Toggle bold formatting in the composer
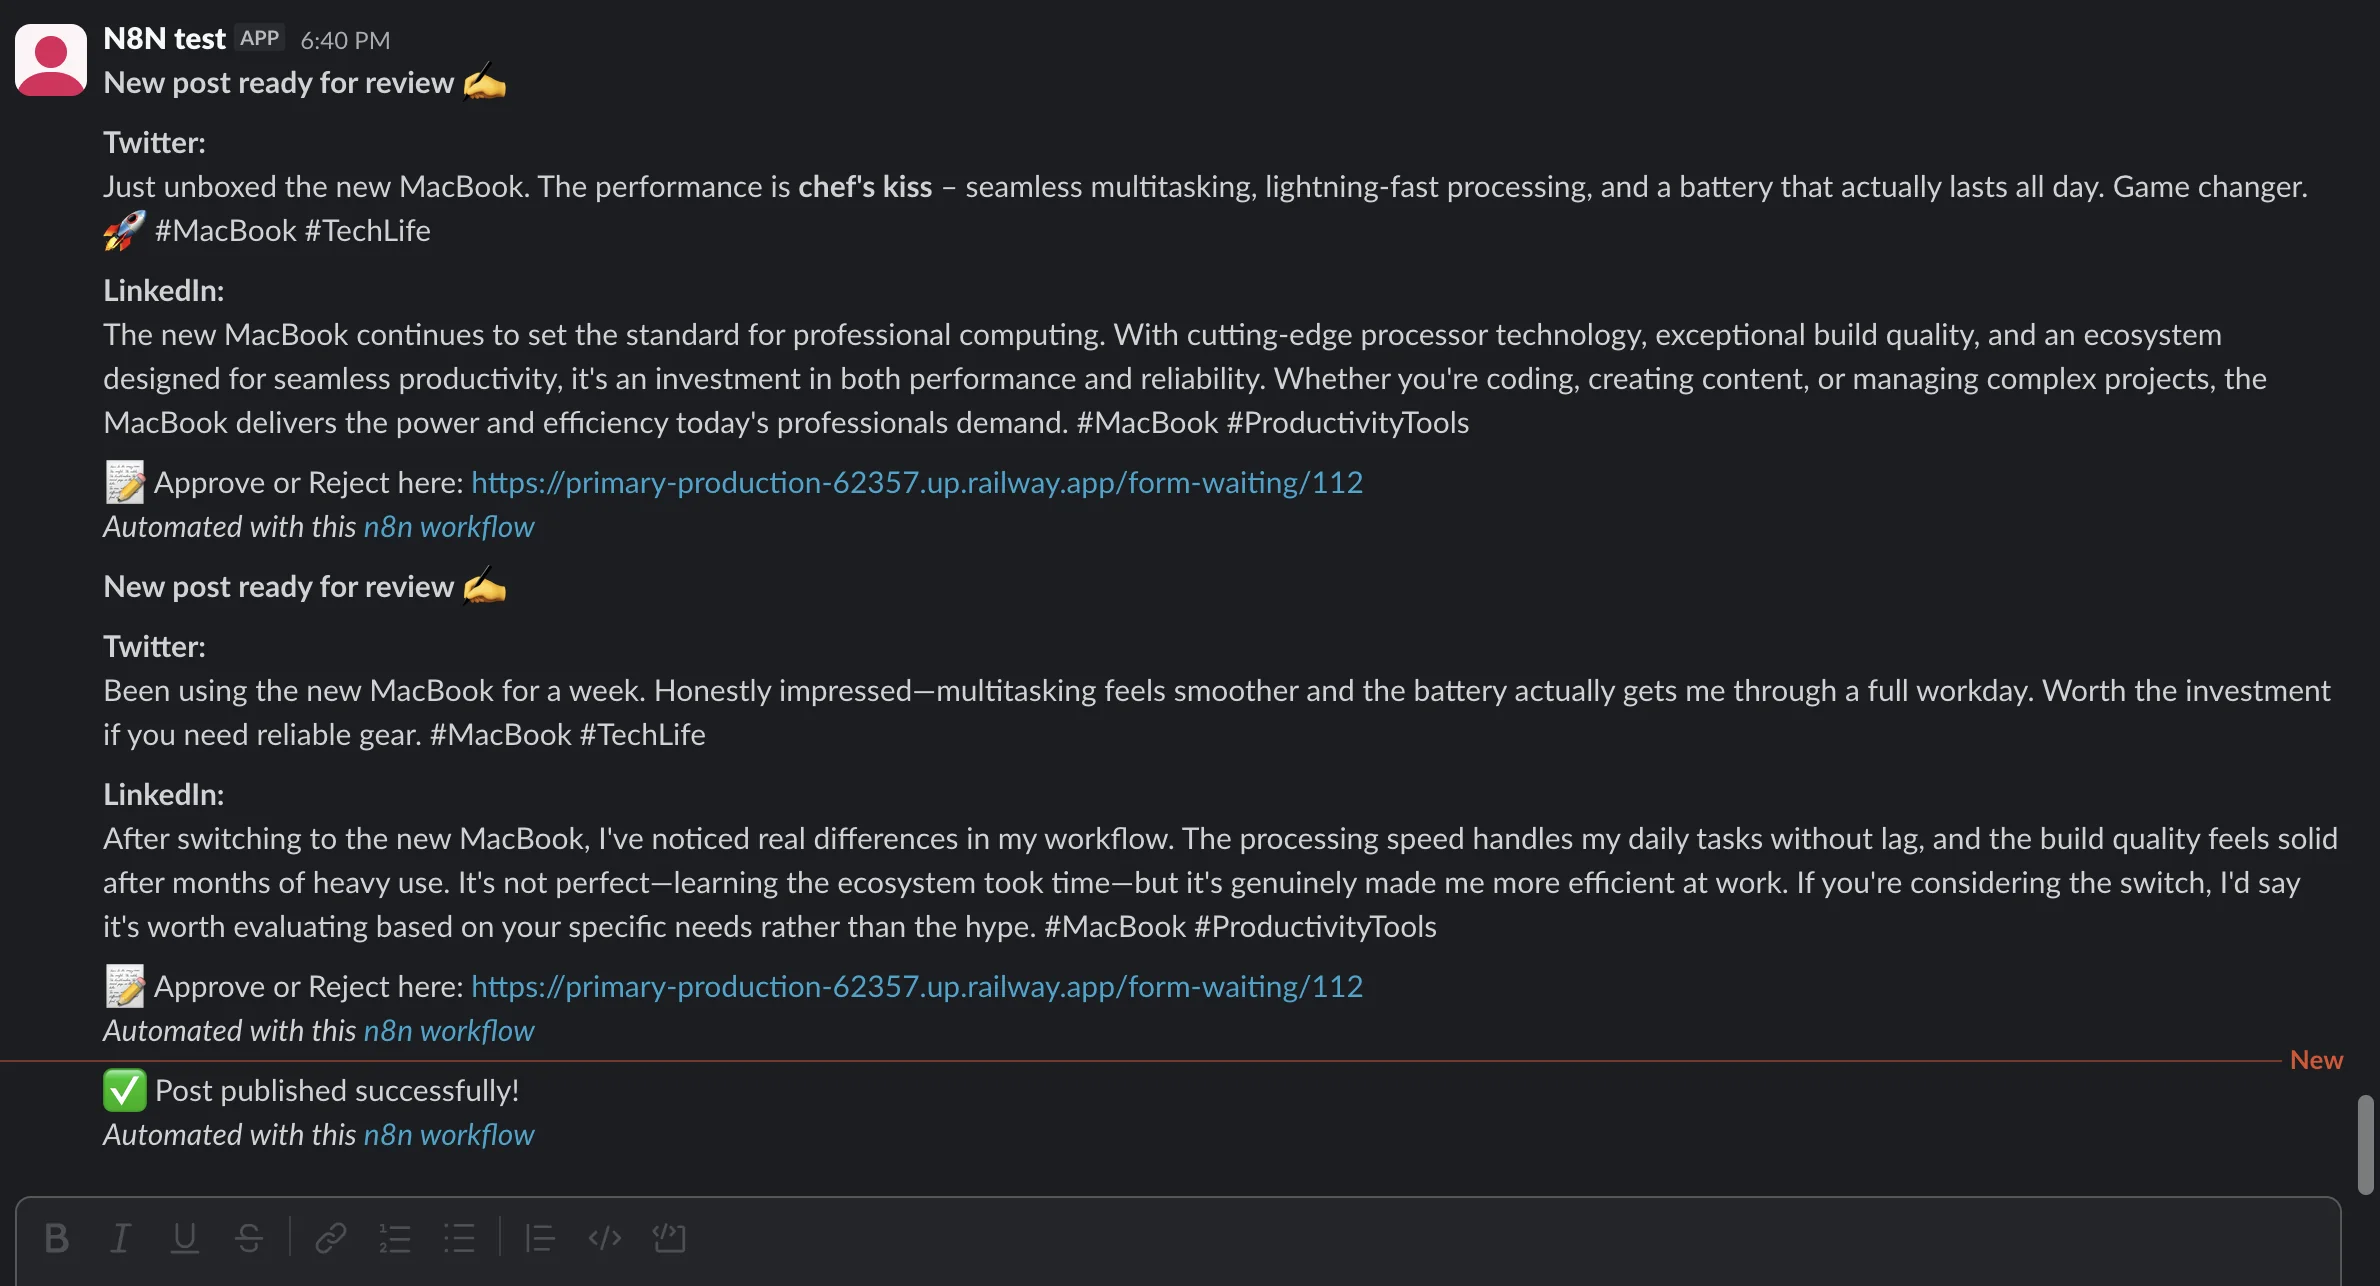The image size is (2380, 1286). pos(56,1238)
